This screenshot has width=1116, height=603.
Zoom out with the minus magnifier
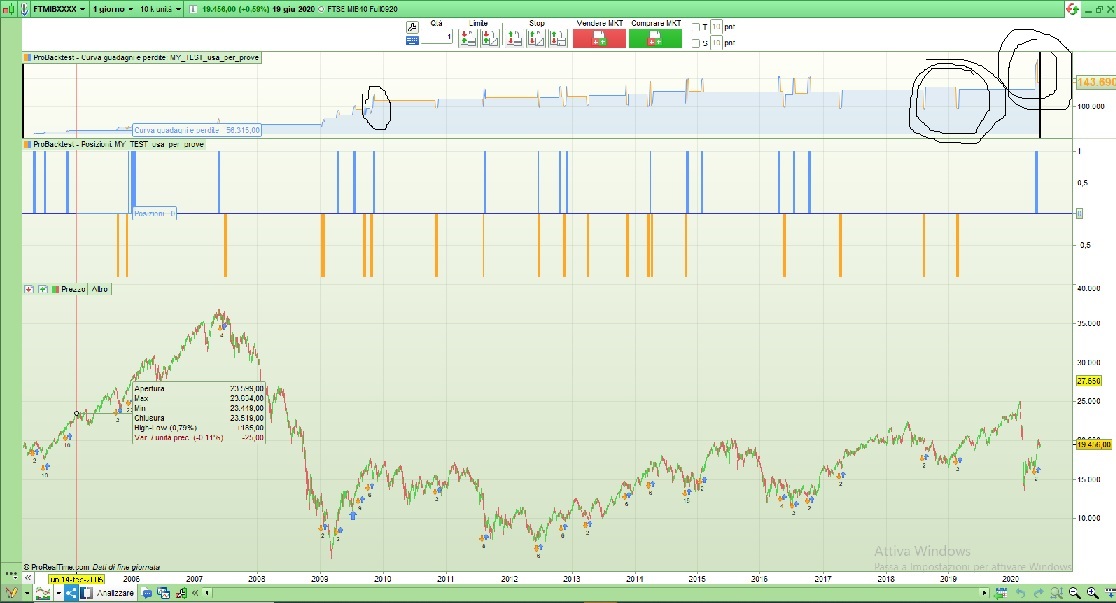point(1075,593)
